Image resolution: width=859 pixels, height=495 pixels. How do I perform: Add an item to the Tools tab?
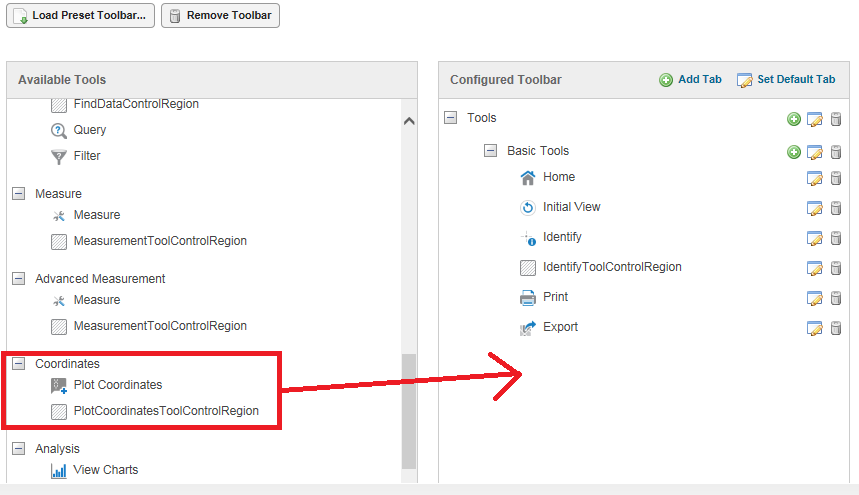click(794, 119)
